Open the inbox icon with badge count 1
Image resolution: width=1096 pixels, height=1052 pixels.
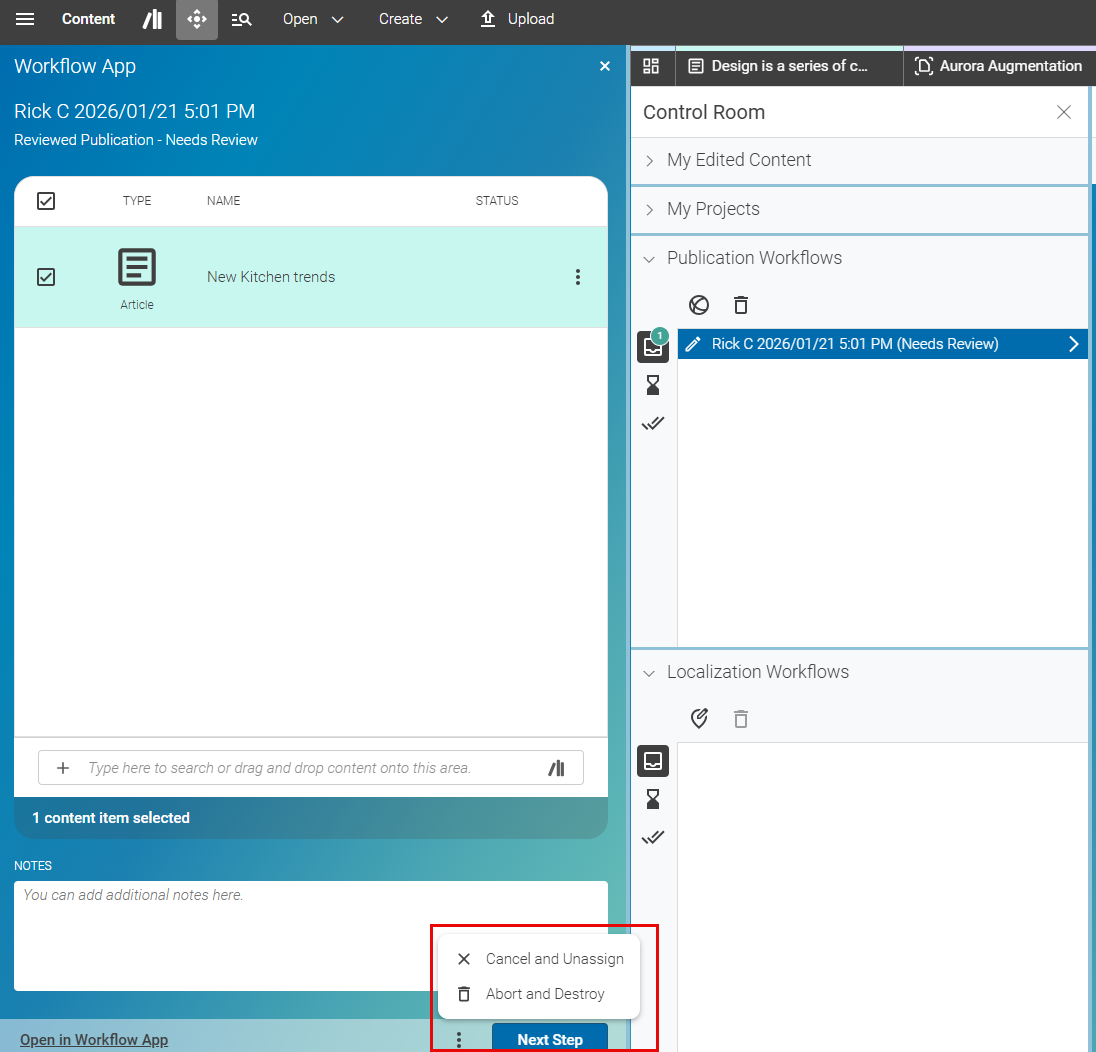653,347
